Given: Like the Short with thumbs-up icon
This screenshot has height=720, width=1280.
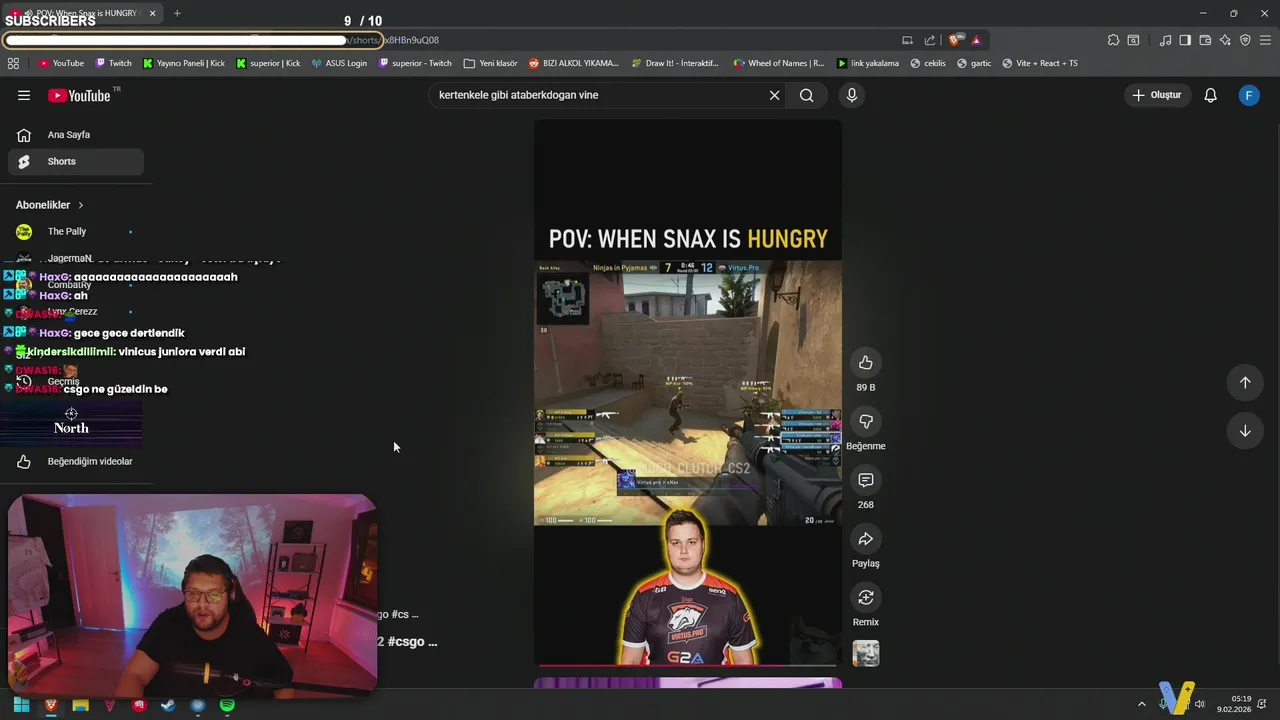Looking at the screenshot, I should coord(866,362).
